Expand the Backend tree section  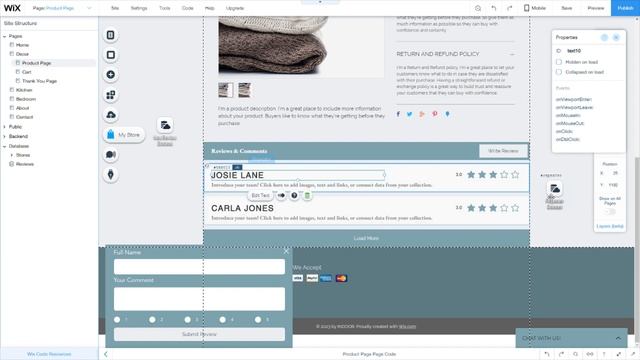pos(4,136)
